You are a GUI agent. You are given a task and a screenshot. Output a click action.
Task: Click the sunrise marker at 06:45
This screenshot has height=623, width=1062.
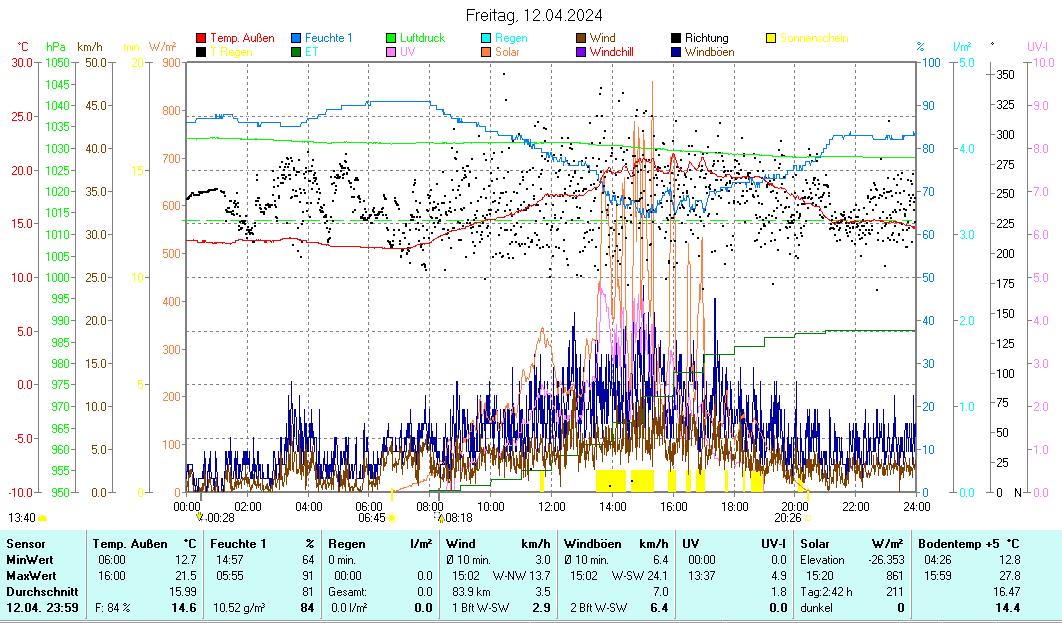tap(392, 518)
